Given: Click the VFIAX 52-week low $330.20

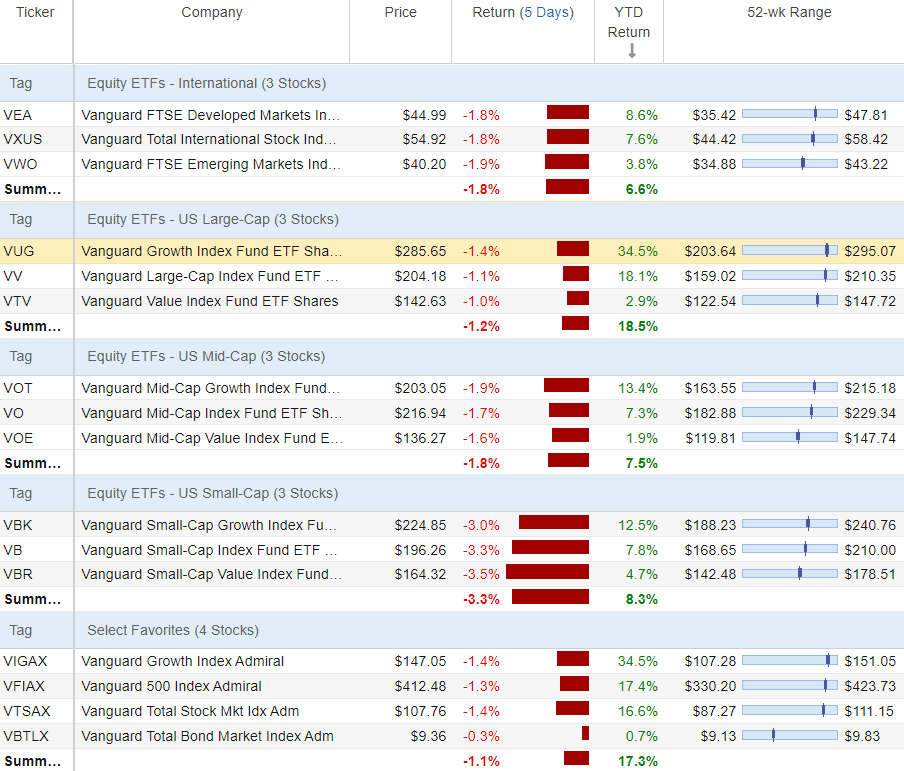Looking at the screenshot, I should click(x=710, y=686).
